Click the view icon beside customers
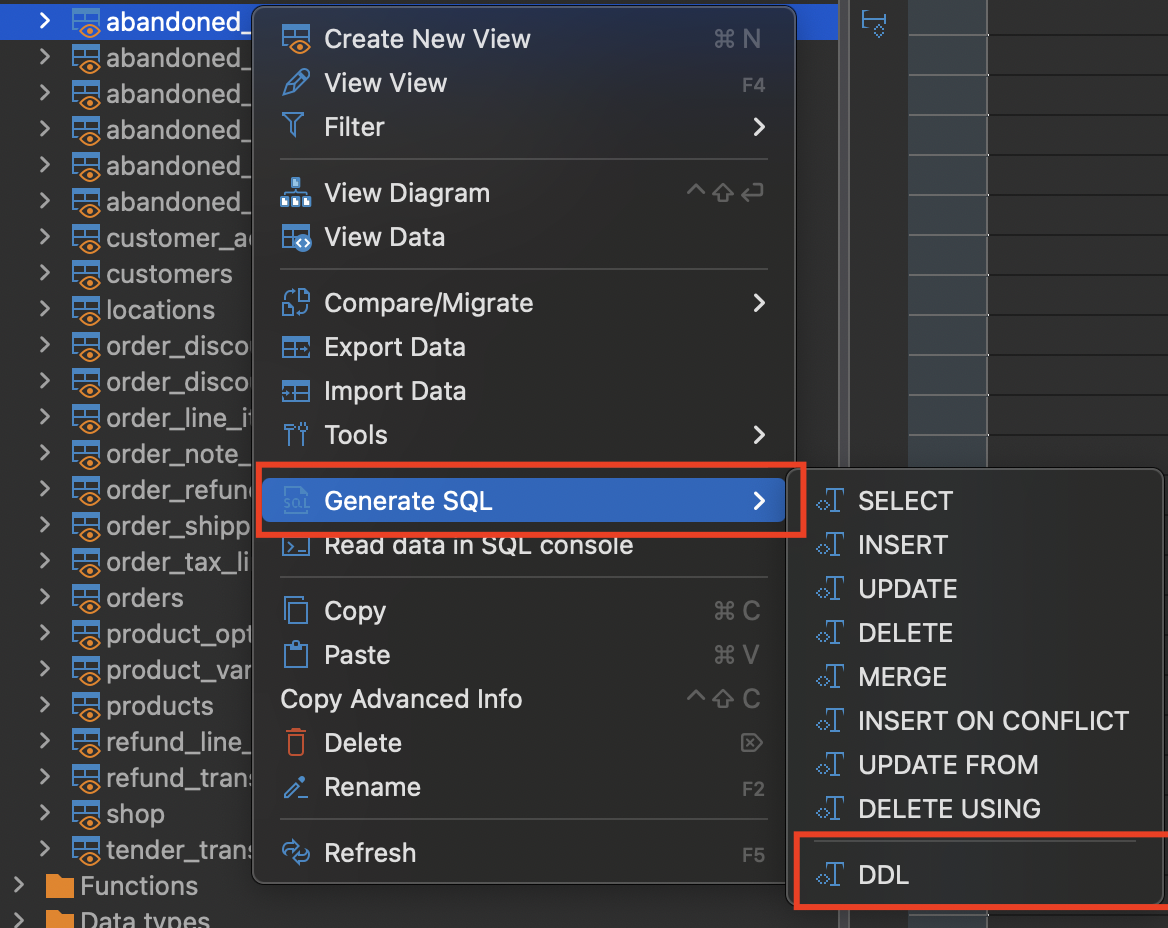This screenshot has height=928, width=1168. point(86,274)
